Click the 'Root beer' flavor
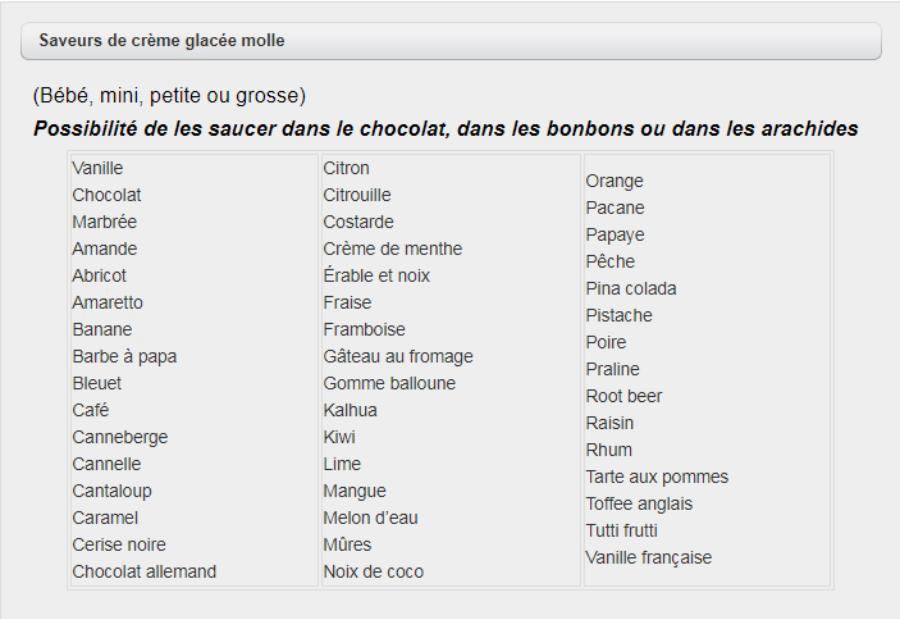The width and height of the screenshot is (900, 619). tap(624, 396)
